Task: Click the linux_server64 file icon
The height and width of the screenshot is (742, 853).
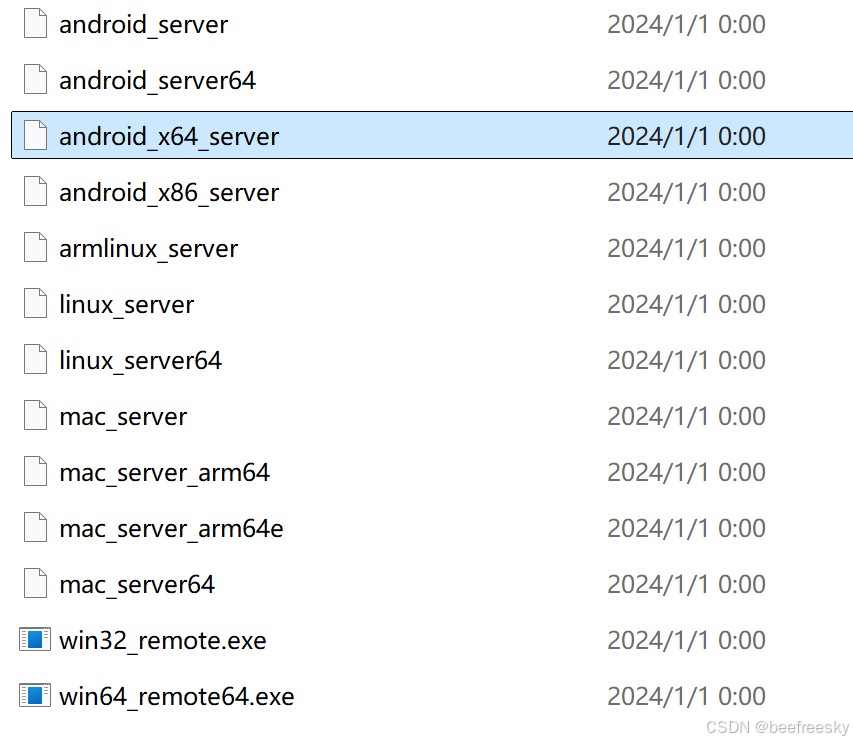Action: (35, 360)
